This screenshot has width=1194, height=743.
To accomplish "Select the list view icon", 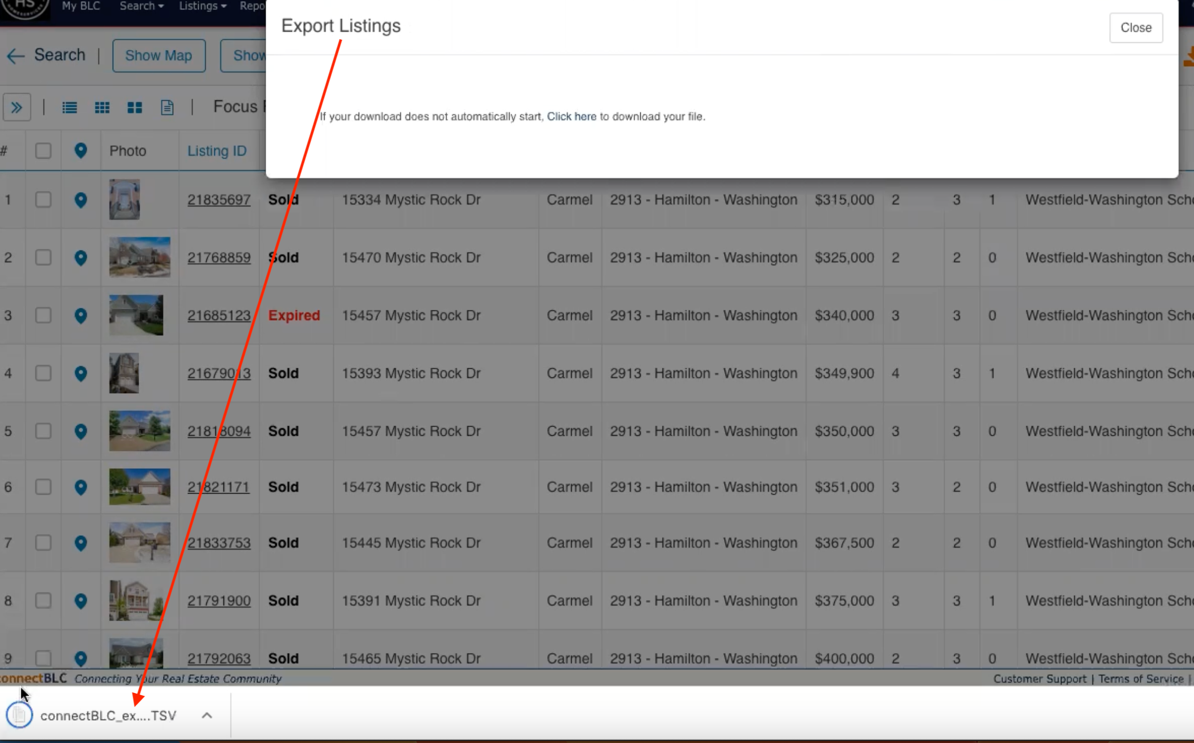I will (x=68, y=107).
